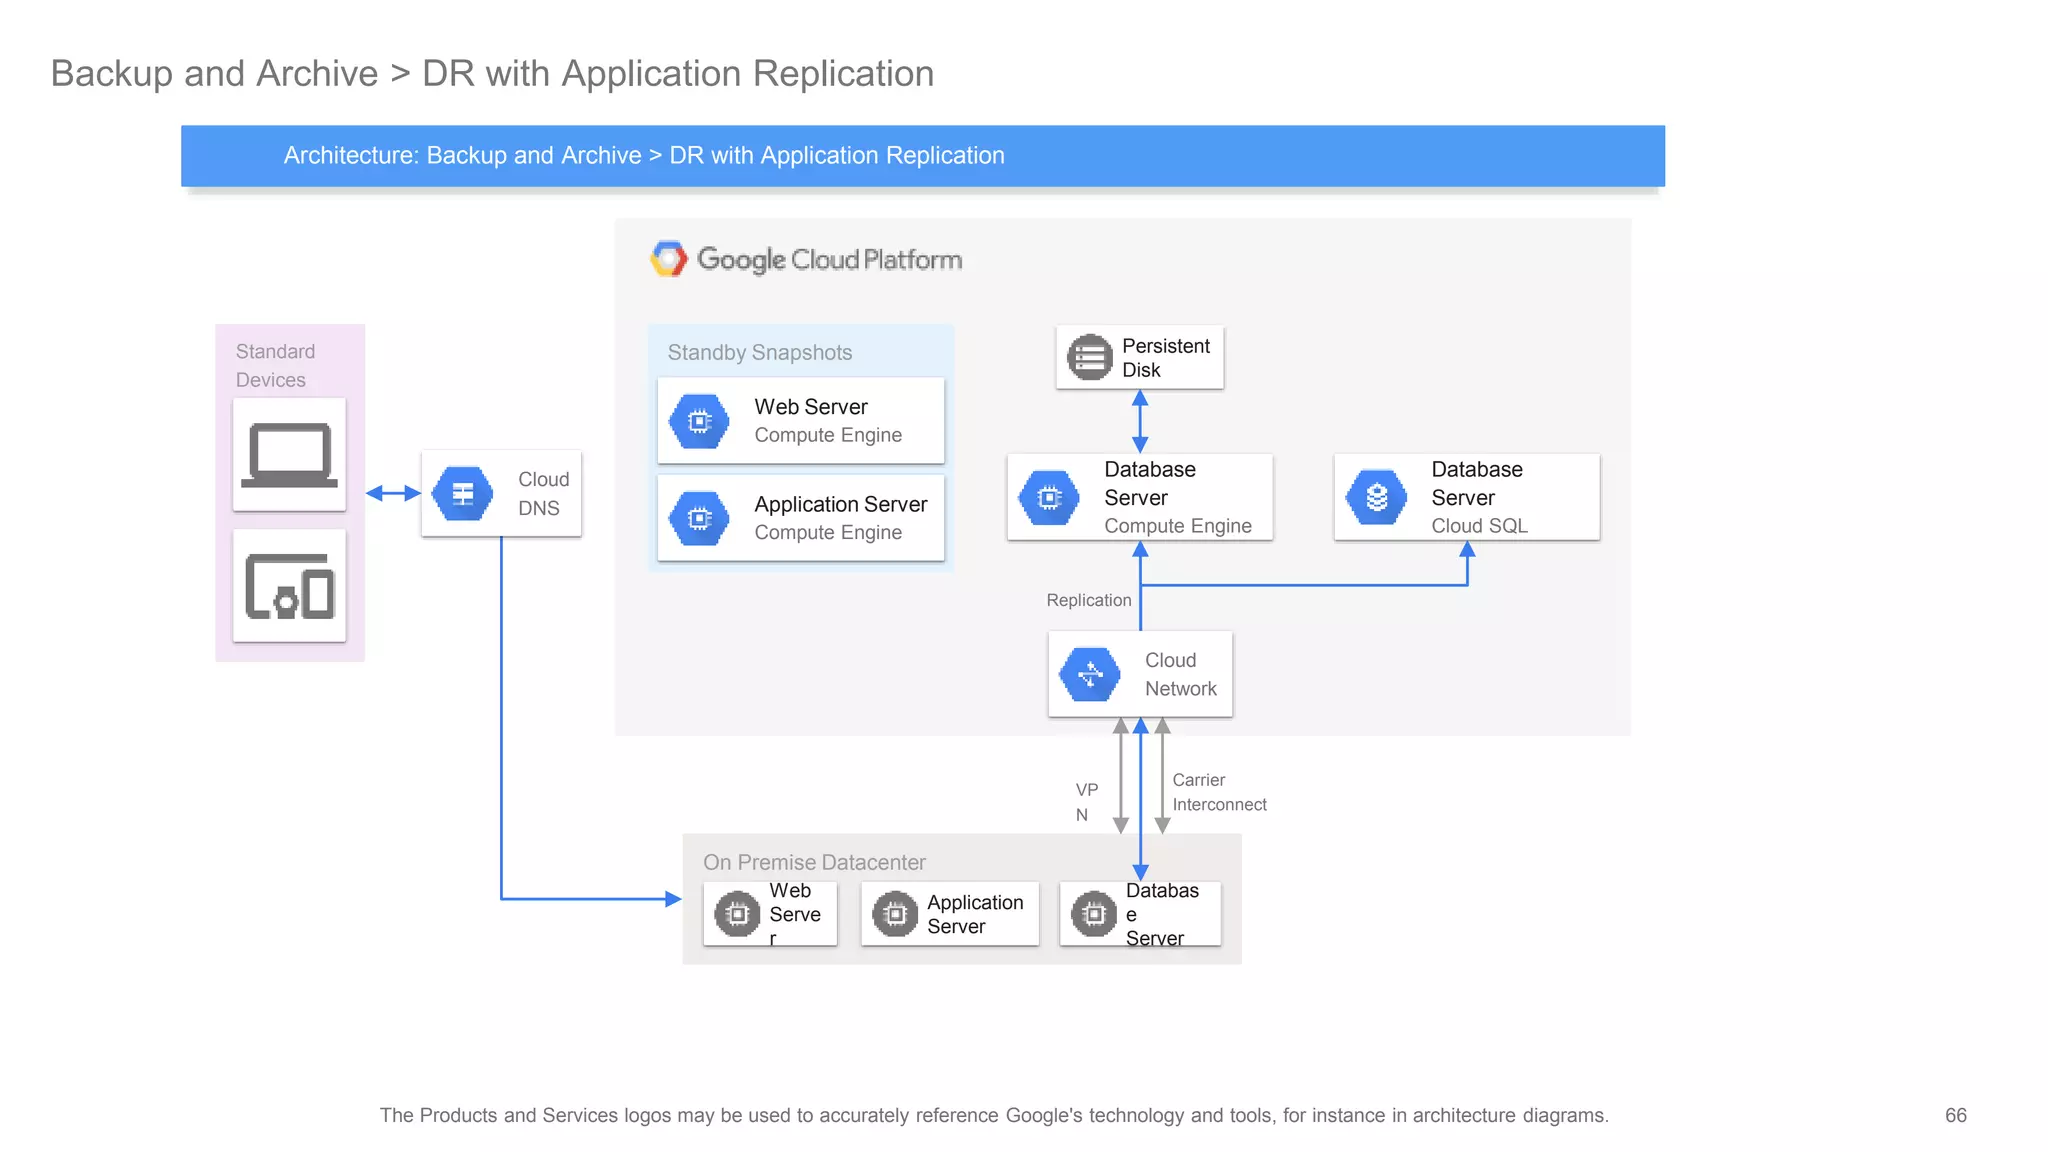2048x1152 pixels.
Task: Click the 'VPN' connection label
Action: coord(1087,802)
